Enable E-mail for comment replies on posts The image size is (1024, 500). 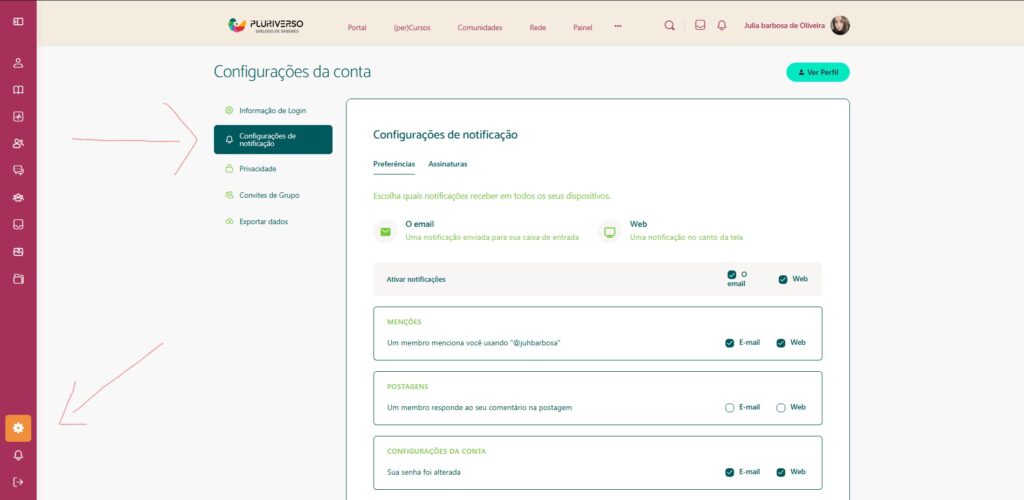pyautogui.click(x=729, y=408)
